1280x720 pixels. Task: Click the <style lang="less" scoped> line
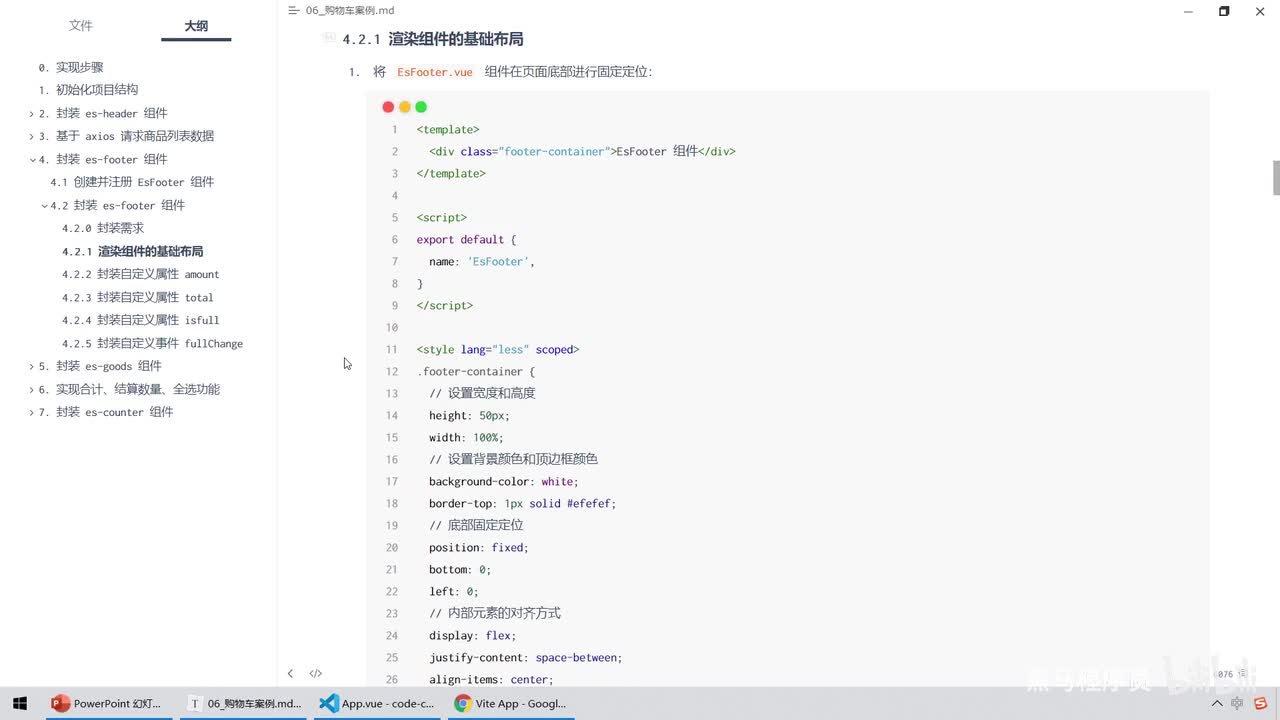pos(498,349)
